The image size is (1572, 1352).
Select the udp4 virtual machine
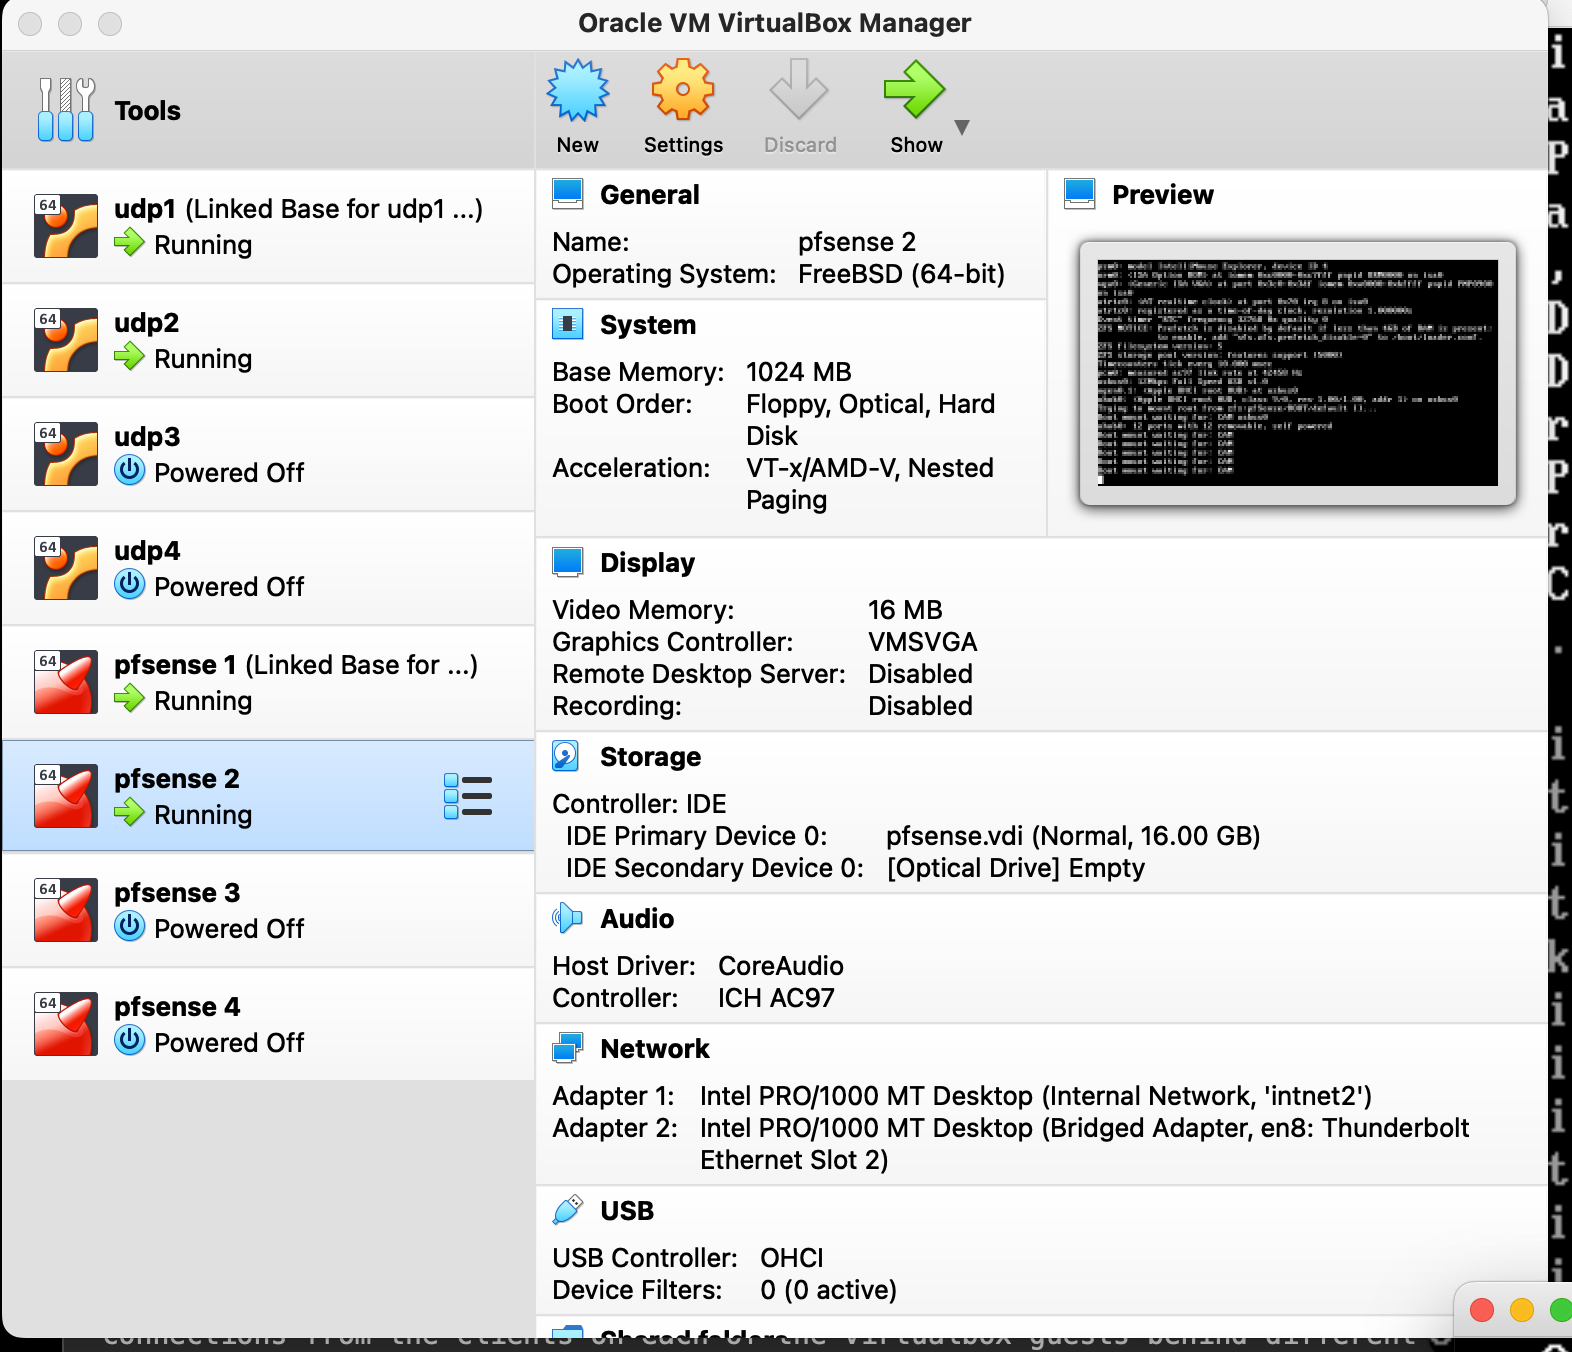click(x=268, y=568)
